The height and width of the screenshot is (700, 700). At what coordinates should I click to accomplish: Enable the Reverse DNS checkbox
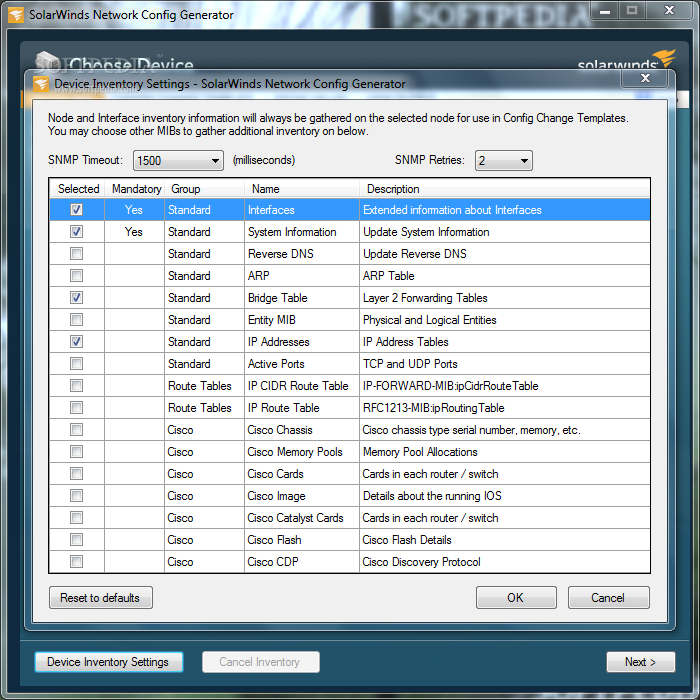pos(76,254)
